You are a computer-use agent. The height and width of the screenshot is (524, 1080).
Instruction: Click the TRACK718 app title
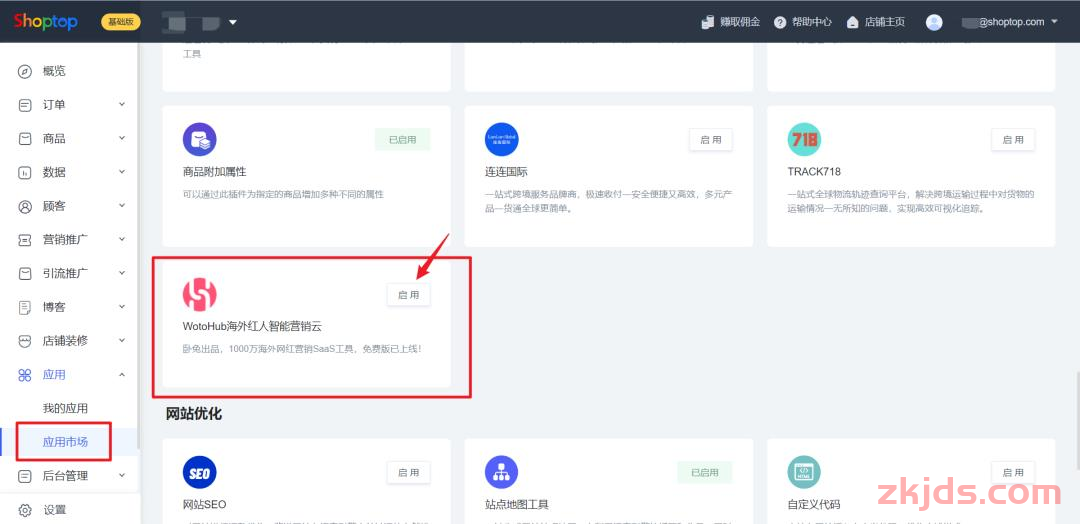point(814,171)
